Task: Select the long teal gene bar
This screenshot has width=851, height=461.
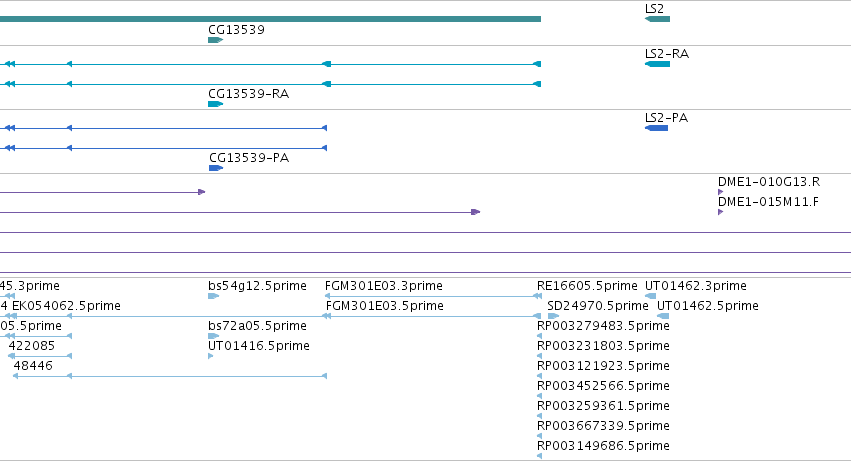Action: 270,19
